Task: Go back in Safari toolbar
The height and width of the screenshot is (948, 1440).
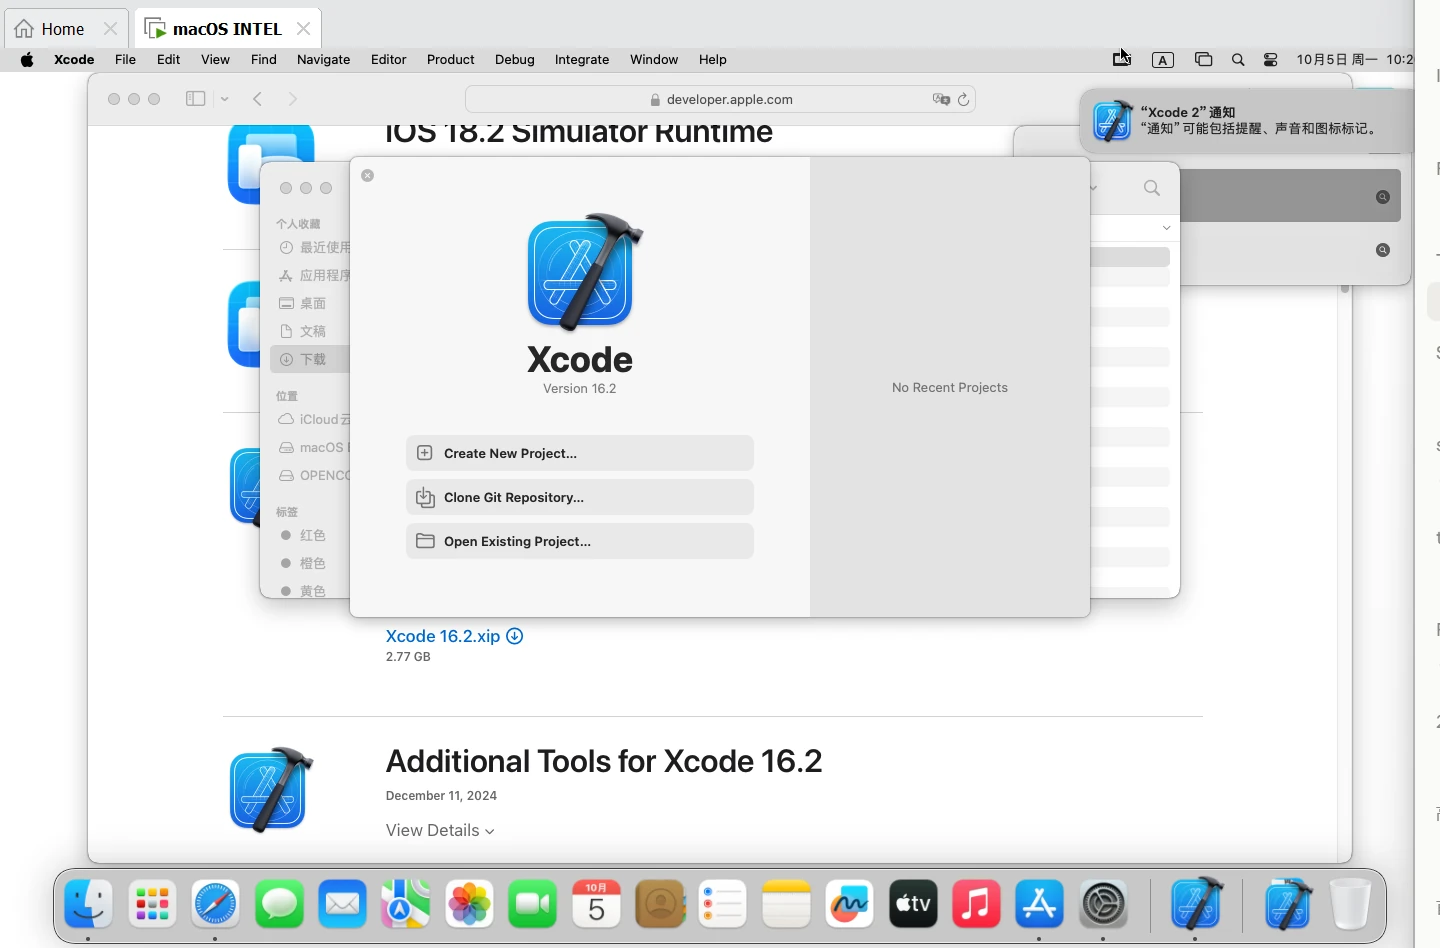Action: tap(258, 99)
